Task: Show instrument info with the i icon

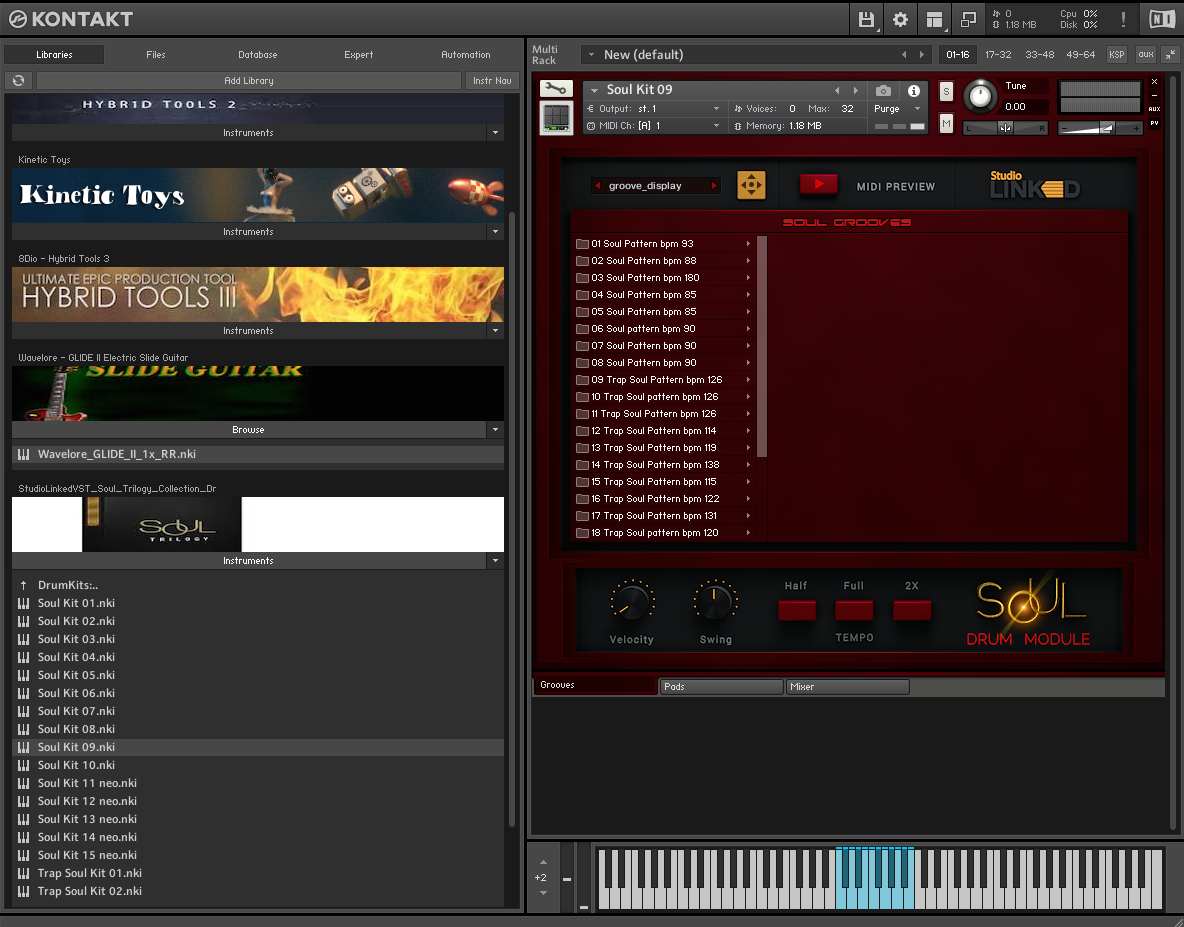Action: click(914, 91)
